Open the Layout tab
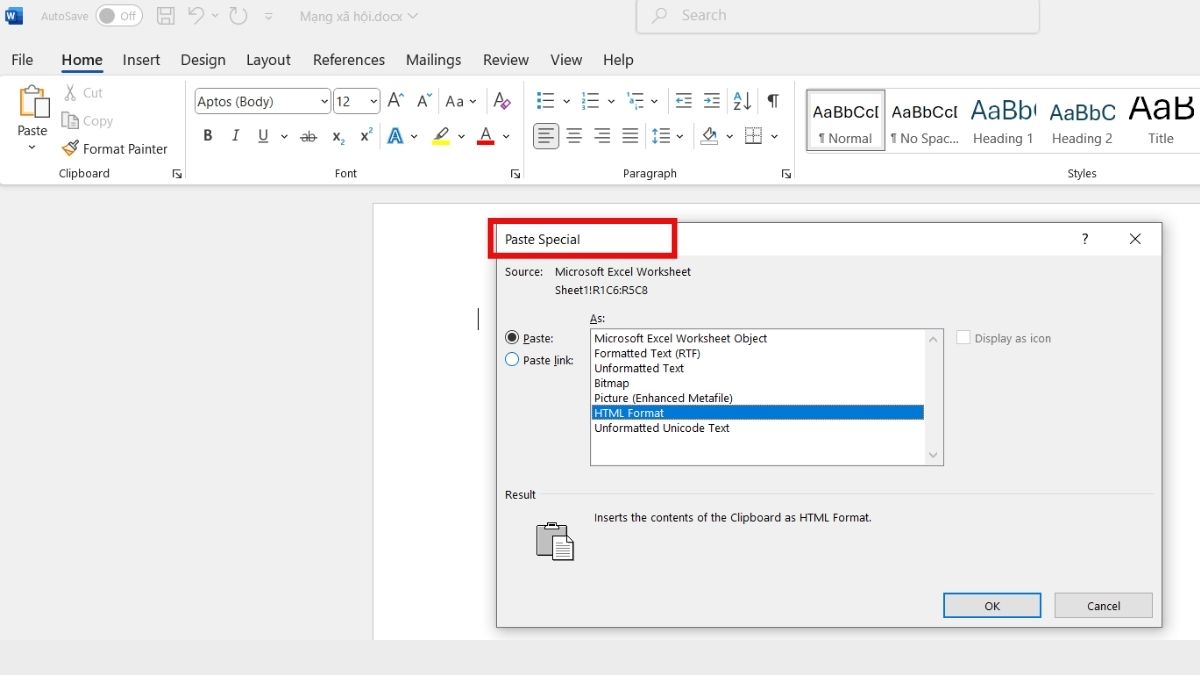1200x675 pixels. click(x=268, y=60)
